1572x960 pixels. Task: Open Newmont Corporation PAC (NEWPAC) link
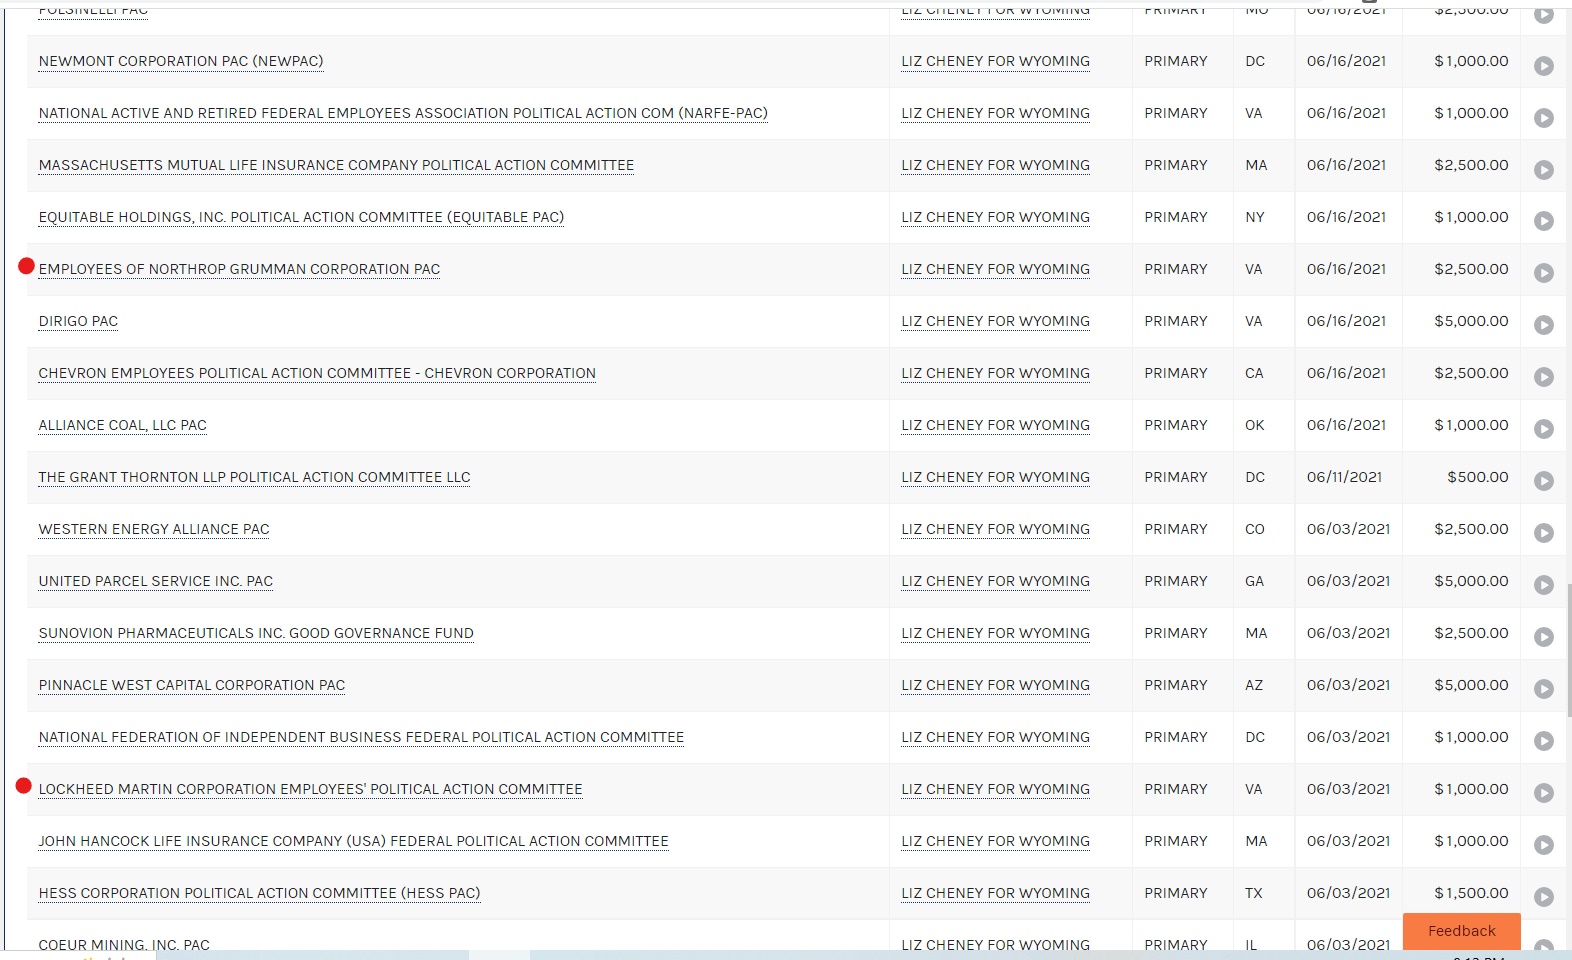(181, 61)
